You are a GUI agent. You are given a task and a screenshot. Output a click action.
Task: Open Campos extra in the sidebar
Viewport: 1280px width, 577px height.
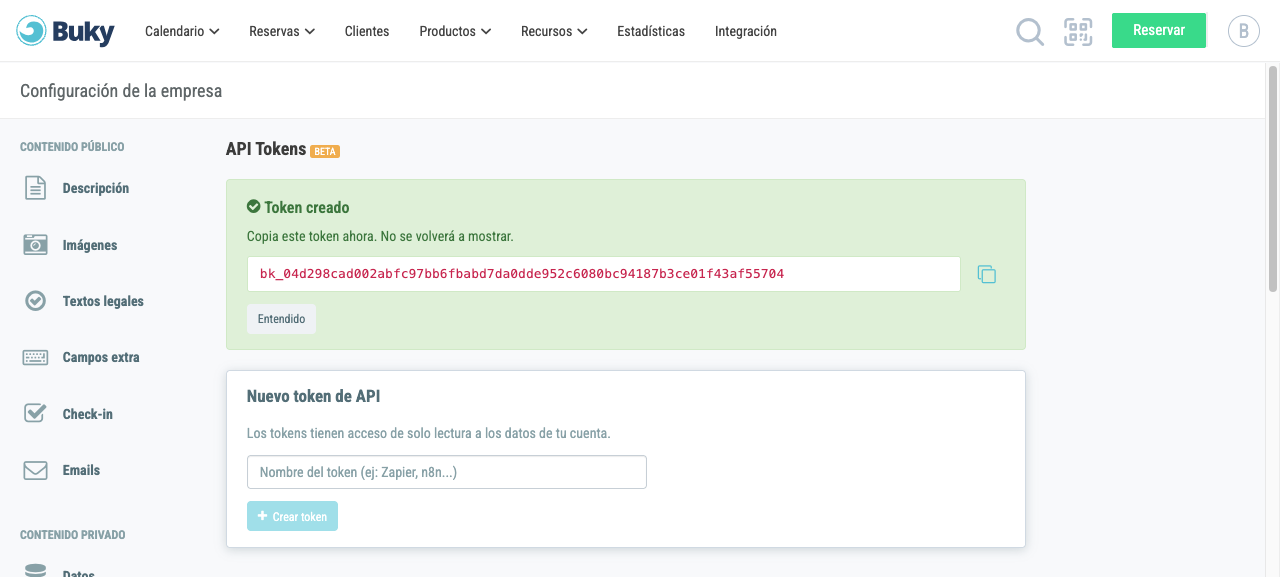pos(101,357)
